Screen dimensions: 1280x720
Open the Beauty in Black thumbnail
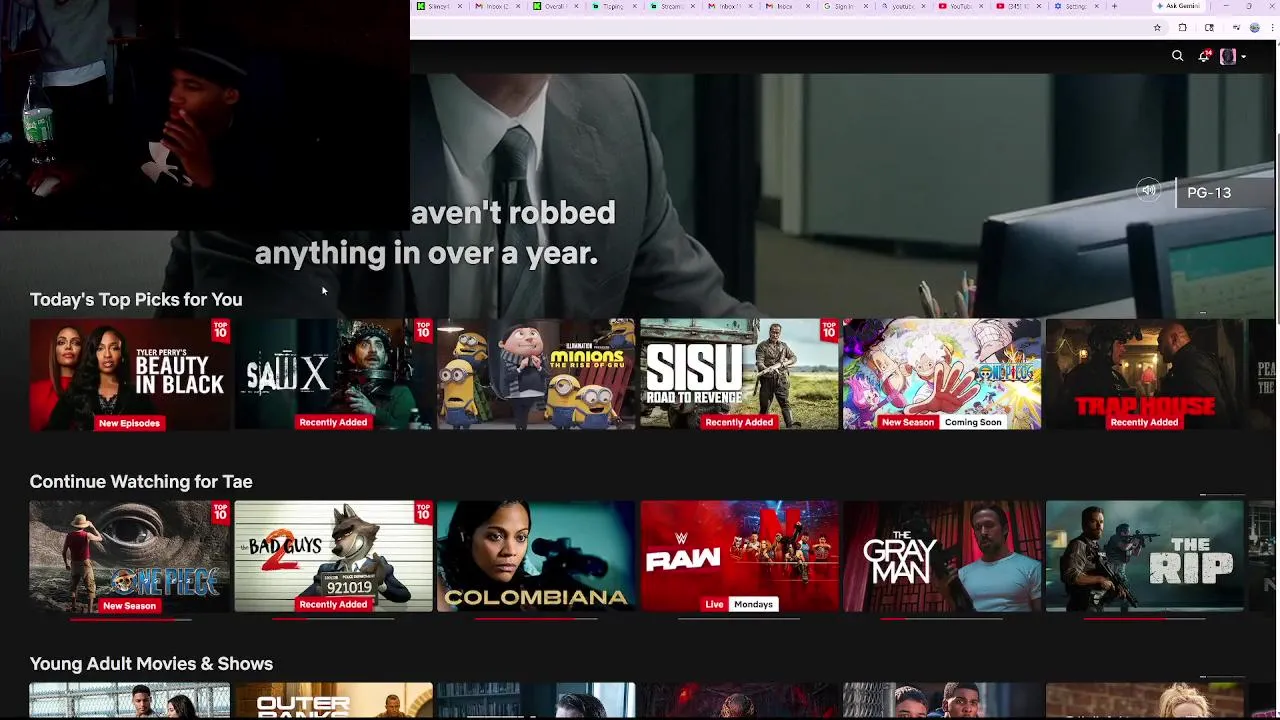(130, 374)
